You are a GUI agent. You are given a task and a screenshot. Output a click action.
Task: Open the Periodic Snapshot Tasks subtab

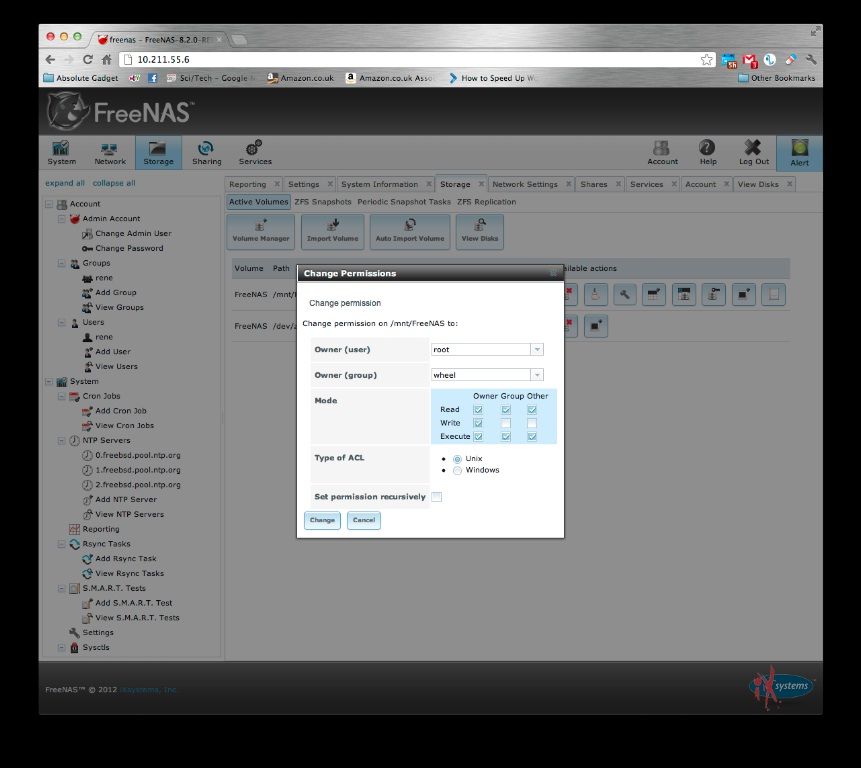pyautogui.click(x=404, y=202)
